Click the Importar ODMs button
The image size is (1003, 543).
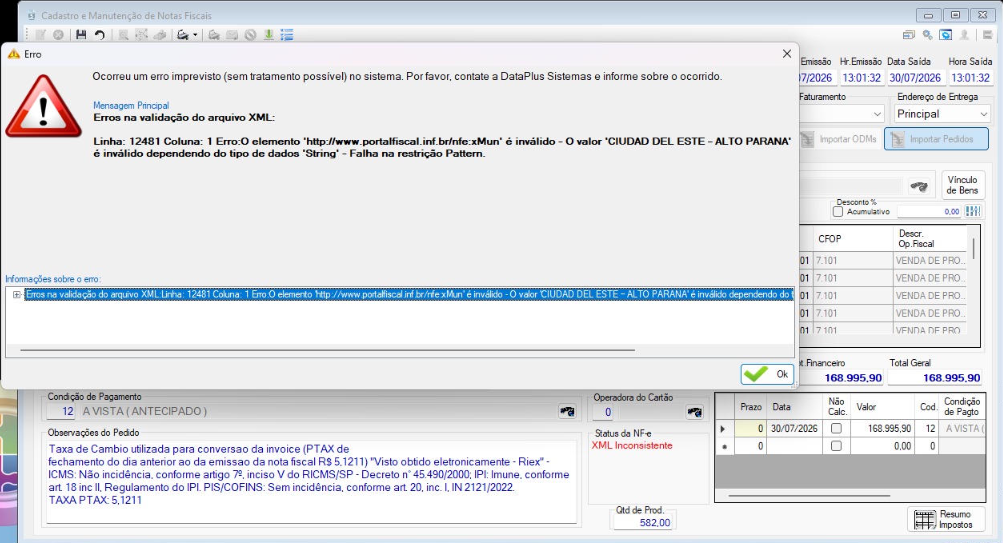(x=839, y=139)
